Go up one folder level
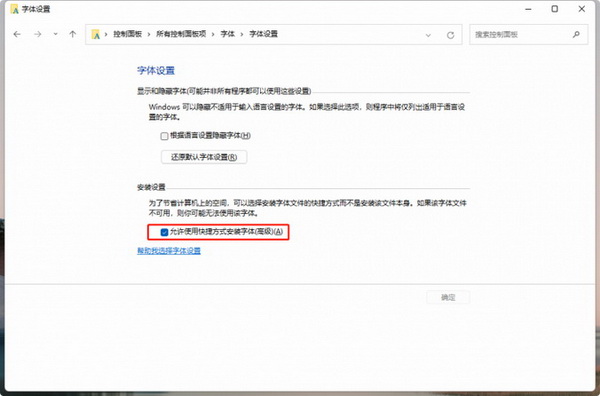 pos(72,34)
